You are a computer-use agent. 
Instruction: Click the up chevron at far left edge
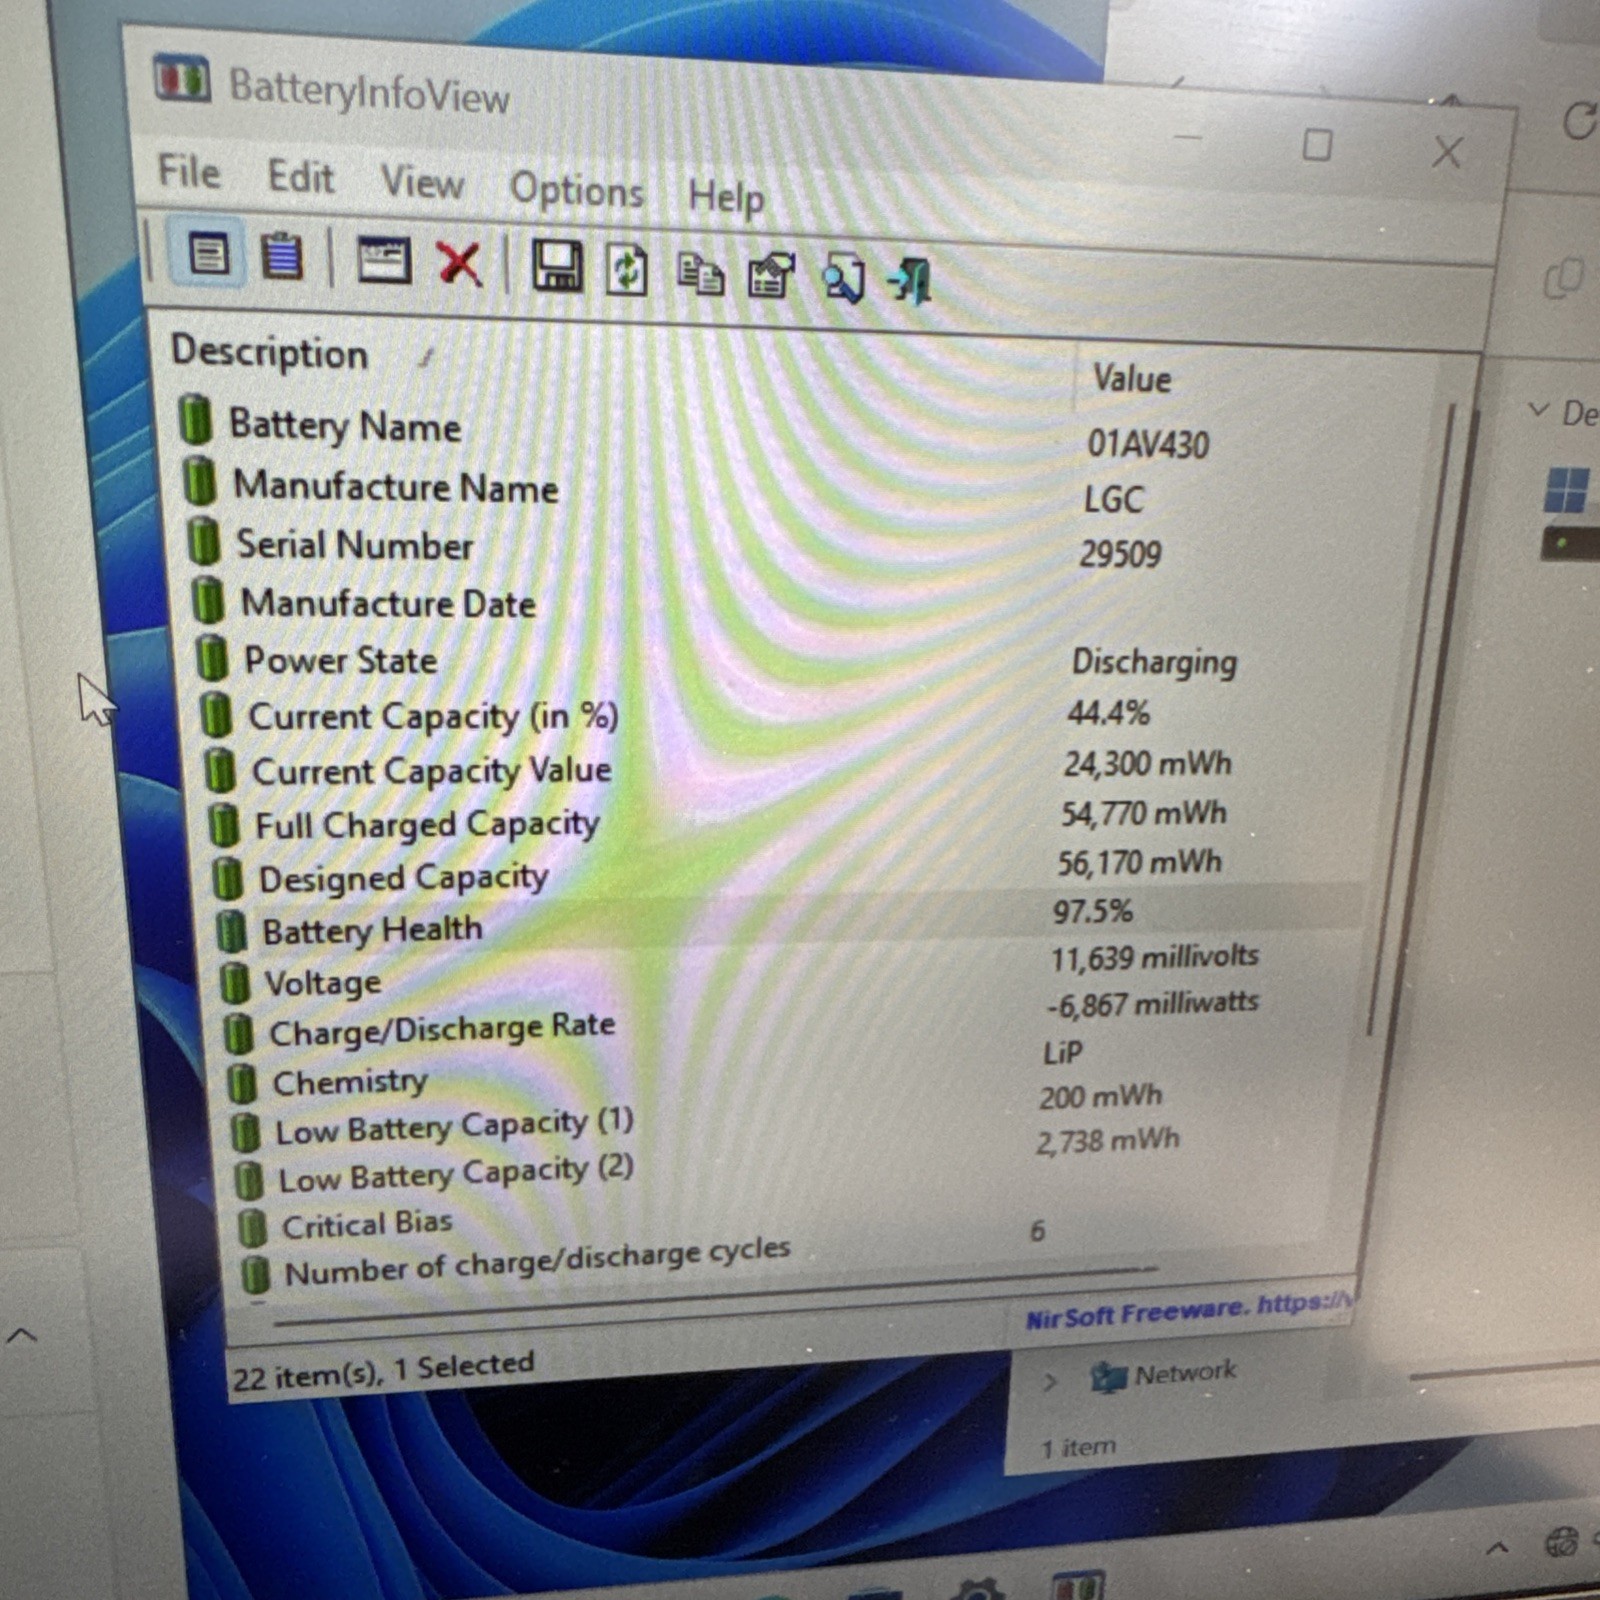(22, 1334)
